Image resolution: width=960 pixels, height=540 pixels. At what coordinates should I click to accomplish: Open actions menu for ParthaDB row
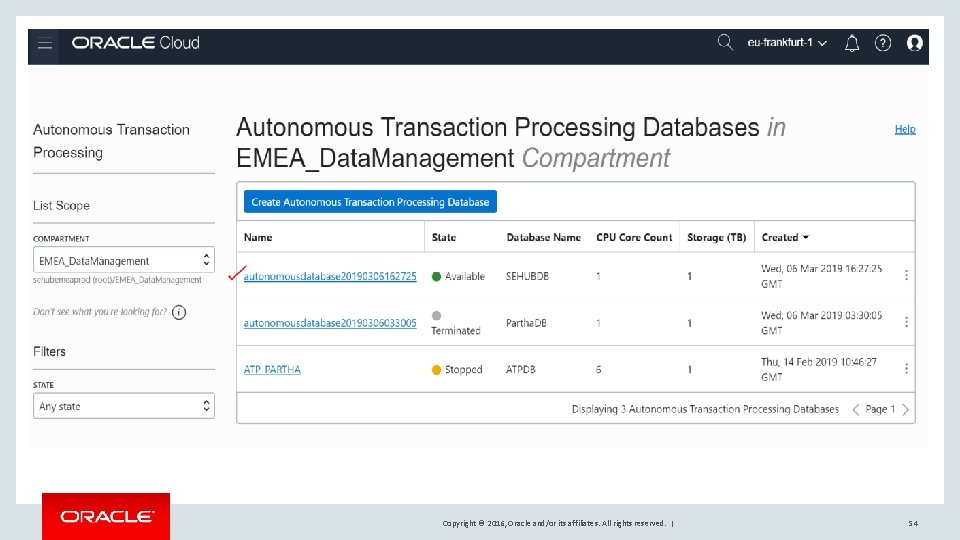[906, 322]
